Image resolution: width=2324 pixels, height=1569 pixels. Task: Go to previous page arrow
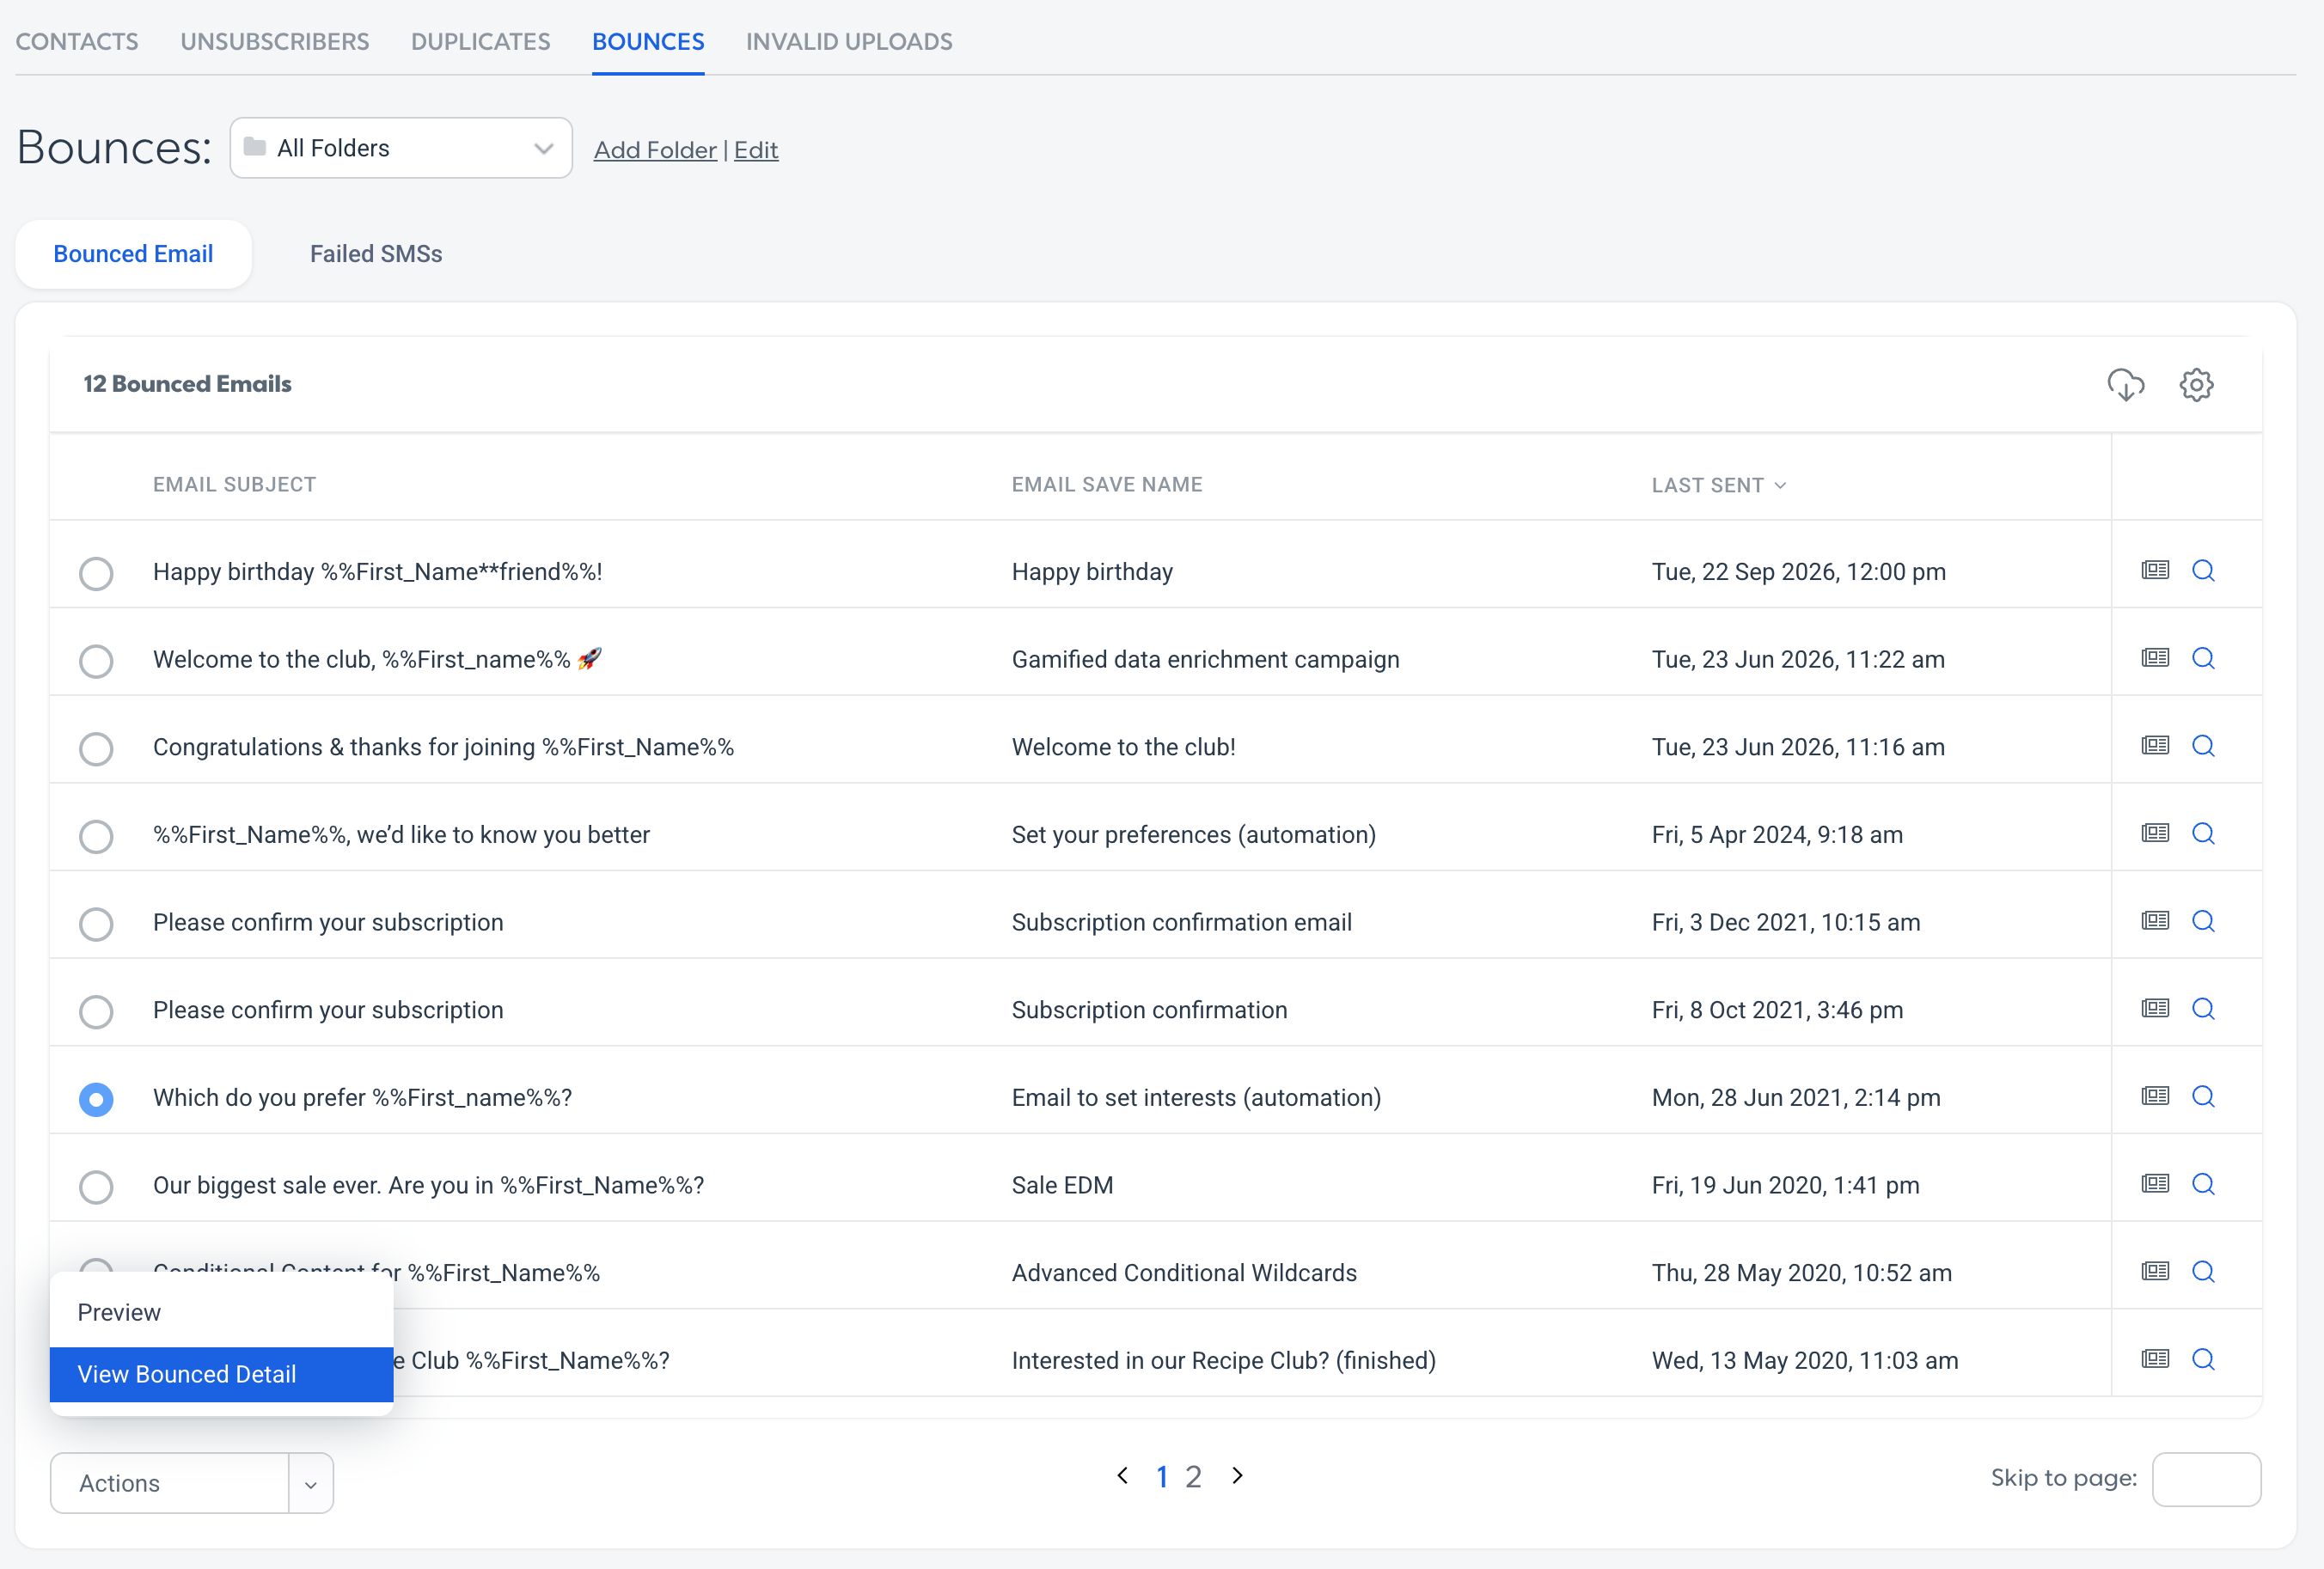point(1123,1476)
